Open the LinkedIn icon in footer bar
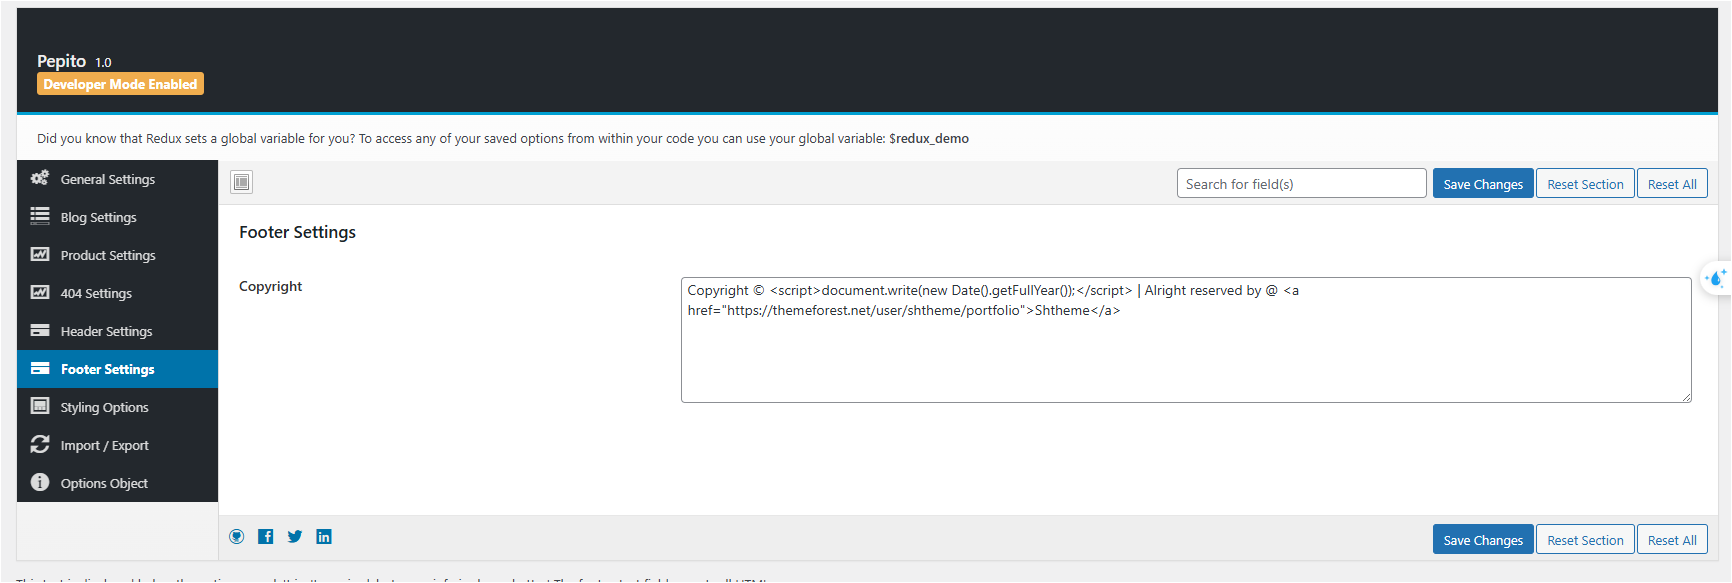The image size is (1732, 583). click(324, 537)
